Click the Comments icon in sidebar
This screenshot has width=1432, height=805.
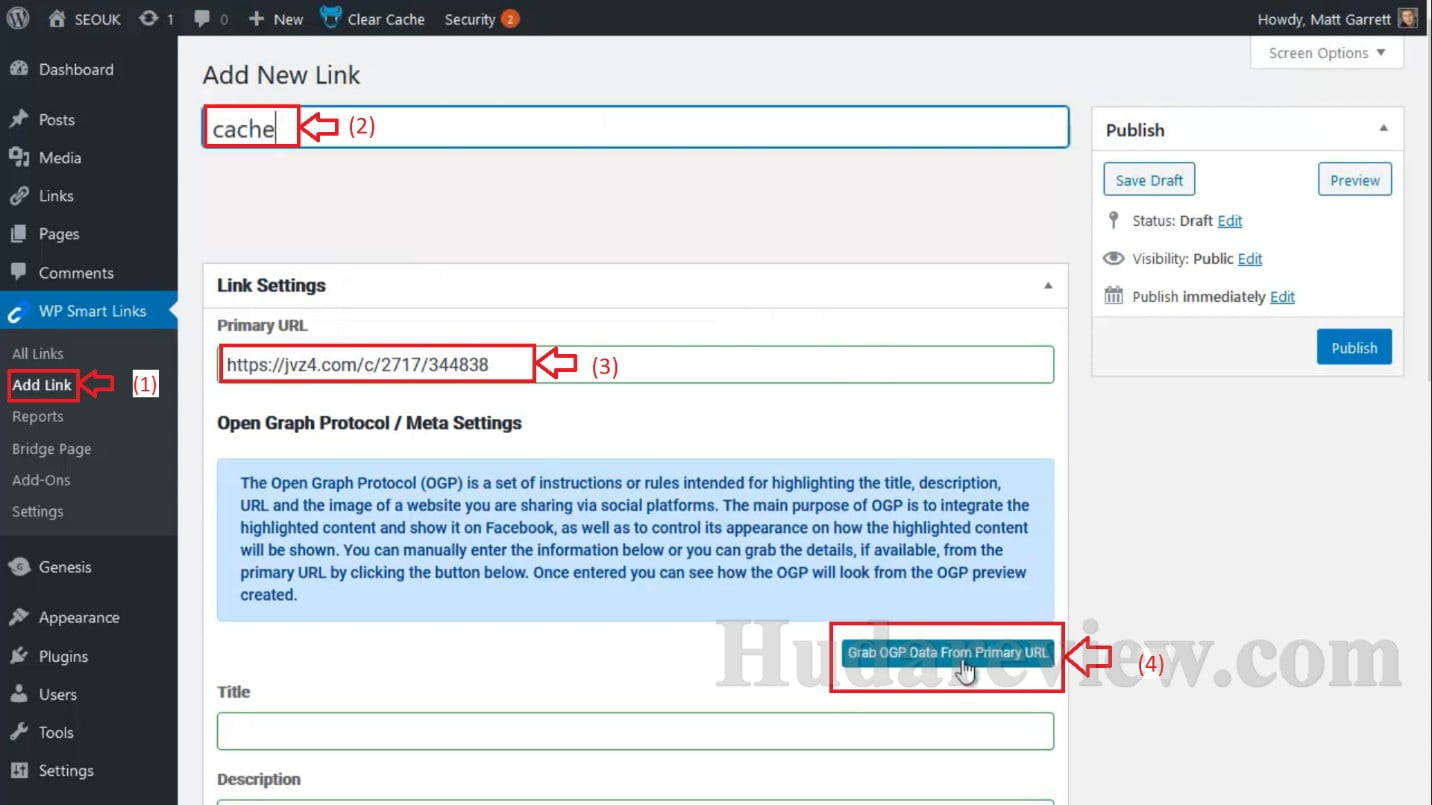[x=18, y=272]
